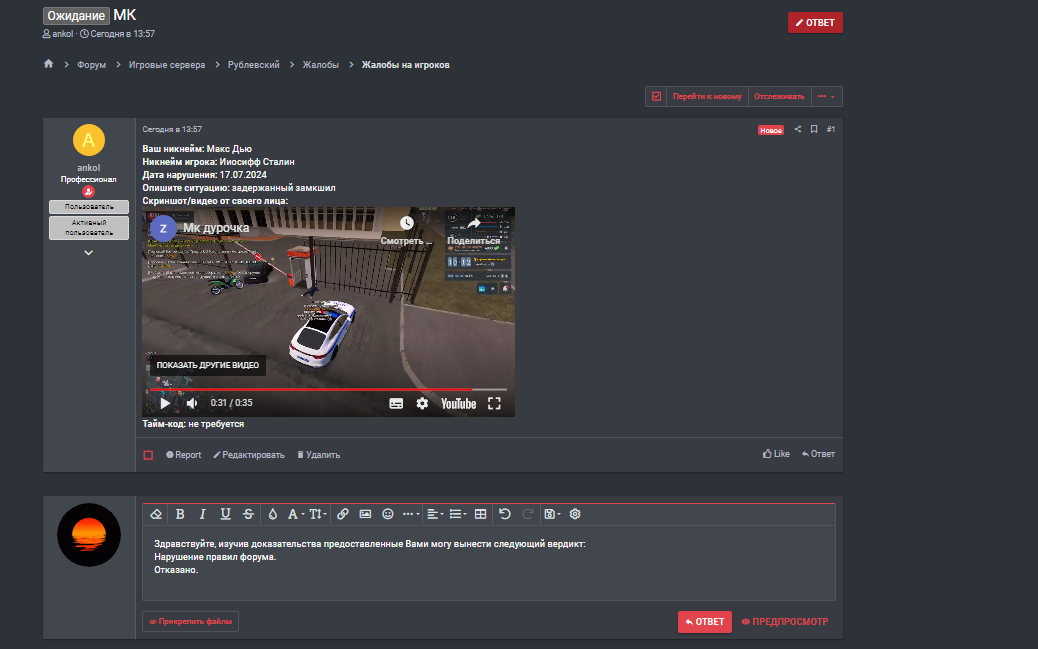
Task: Open the emoji smiley picker
Action: [388, 514]
